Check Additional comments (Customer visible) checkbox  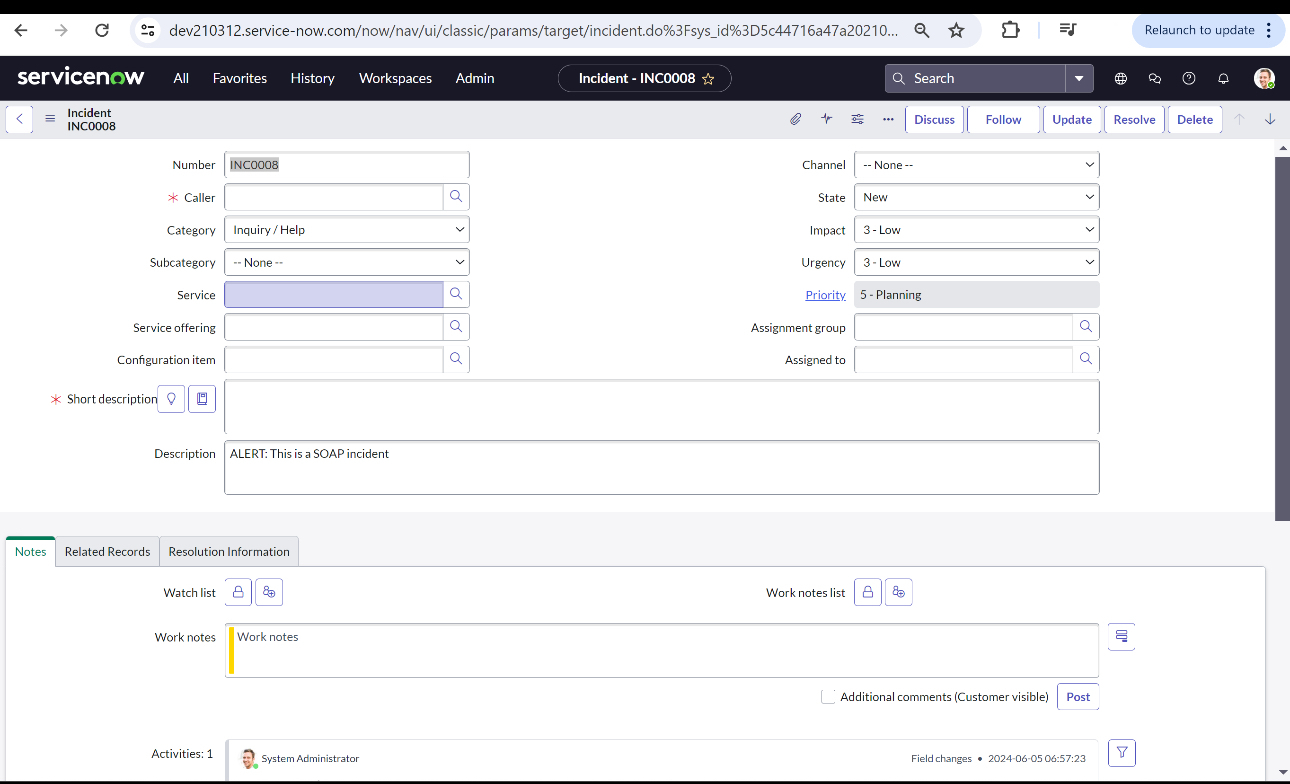coord(828,697)
